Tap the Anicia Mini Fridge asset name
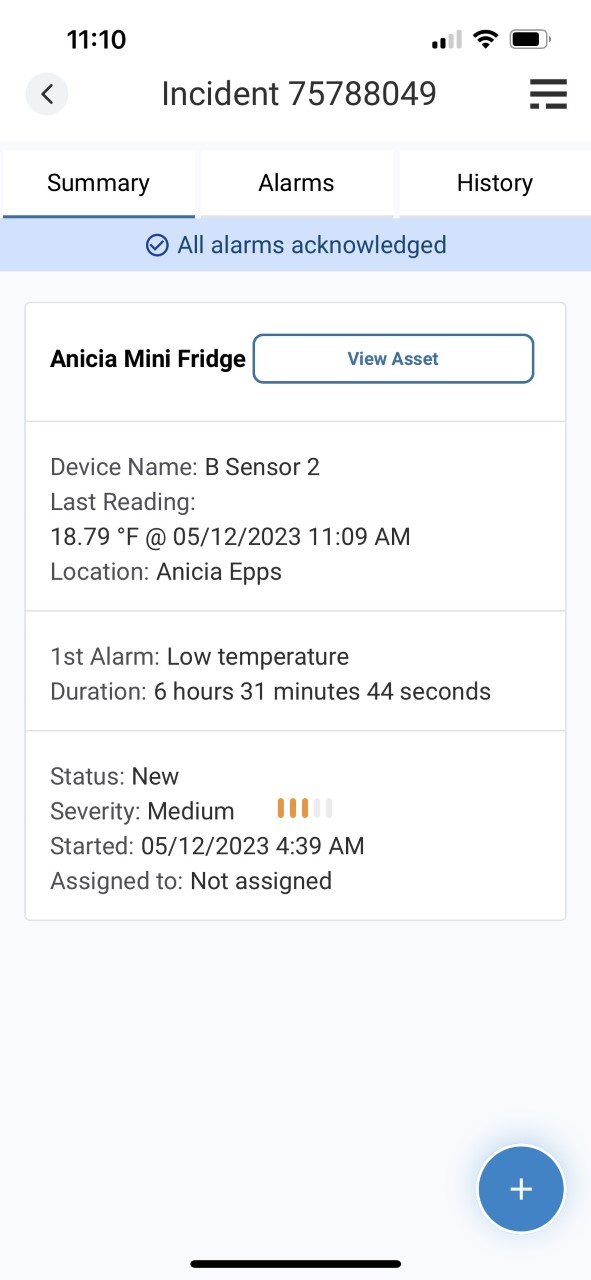 click(x=147, y=358)
